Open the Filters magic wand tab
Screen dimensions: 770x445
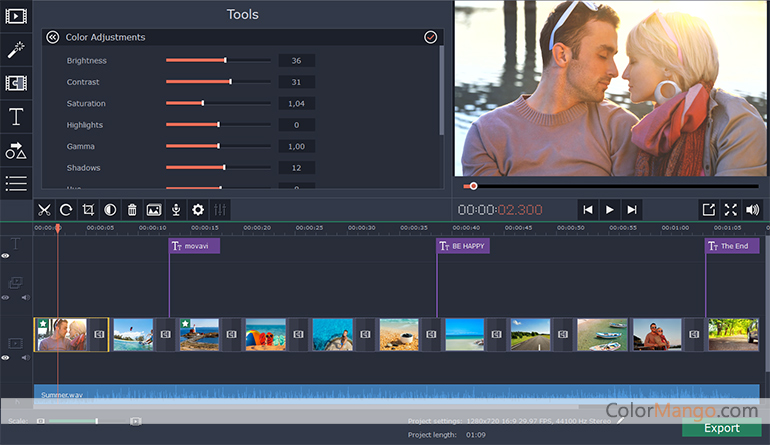pyautogui.click(x=16, y=50)
